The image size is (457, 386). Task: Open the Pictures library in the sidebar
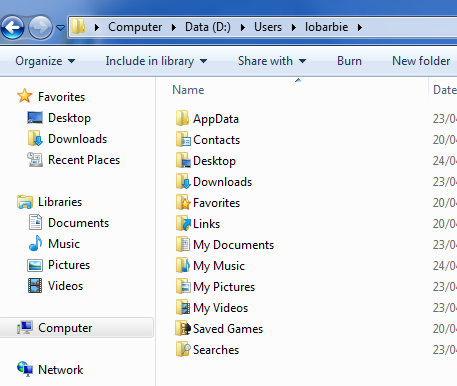coord(69,265)
